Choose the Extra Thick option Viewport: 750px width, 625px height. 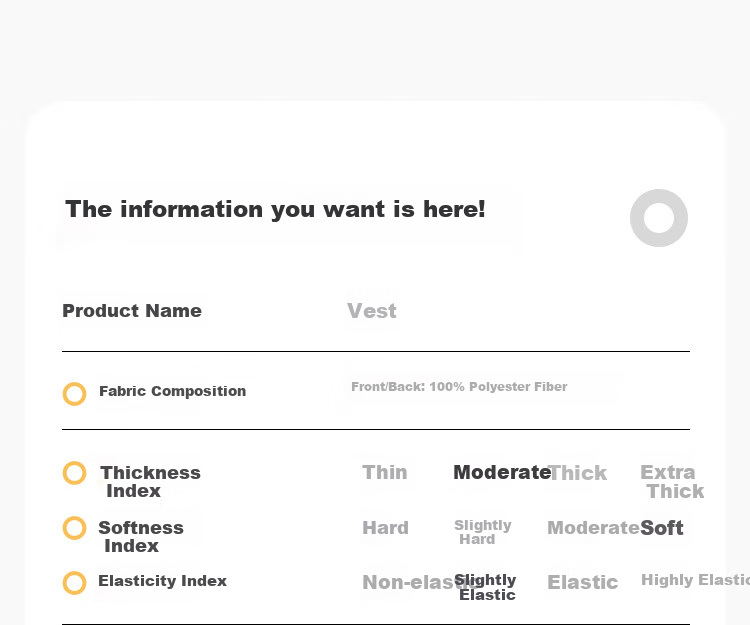[x=672, y=482]
